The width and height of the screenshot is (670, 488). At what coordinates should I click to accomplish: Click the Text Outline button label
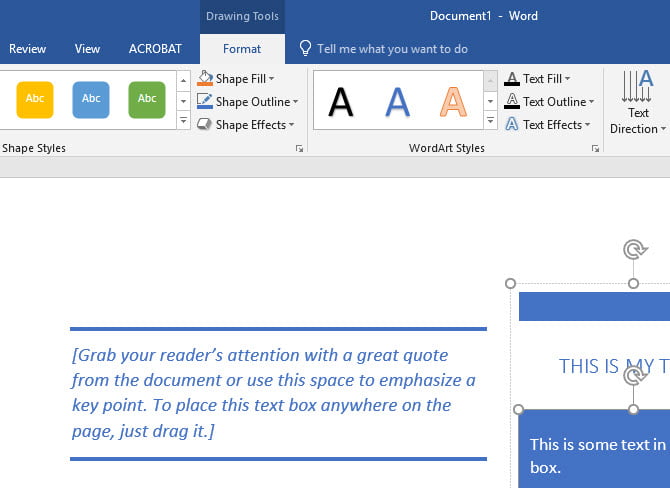coord(555,102)
